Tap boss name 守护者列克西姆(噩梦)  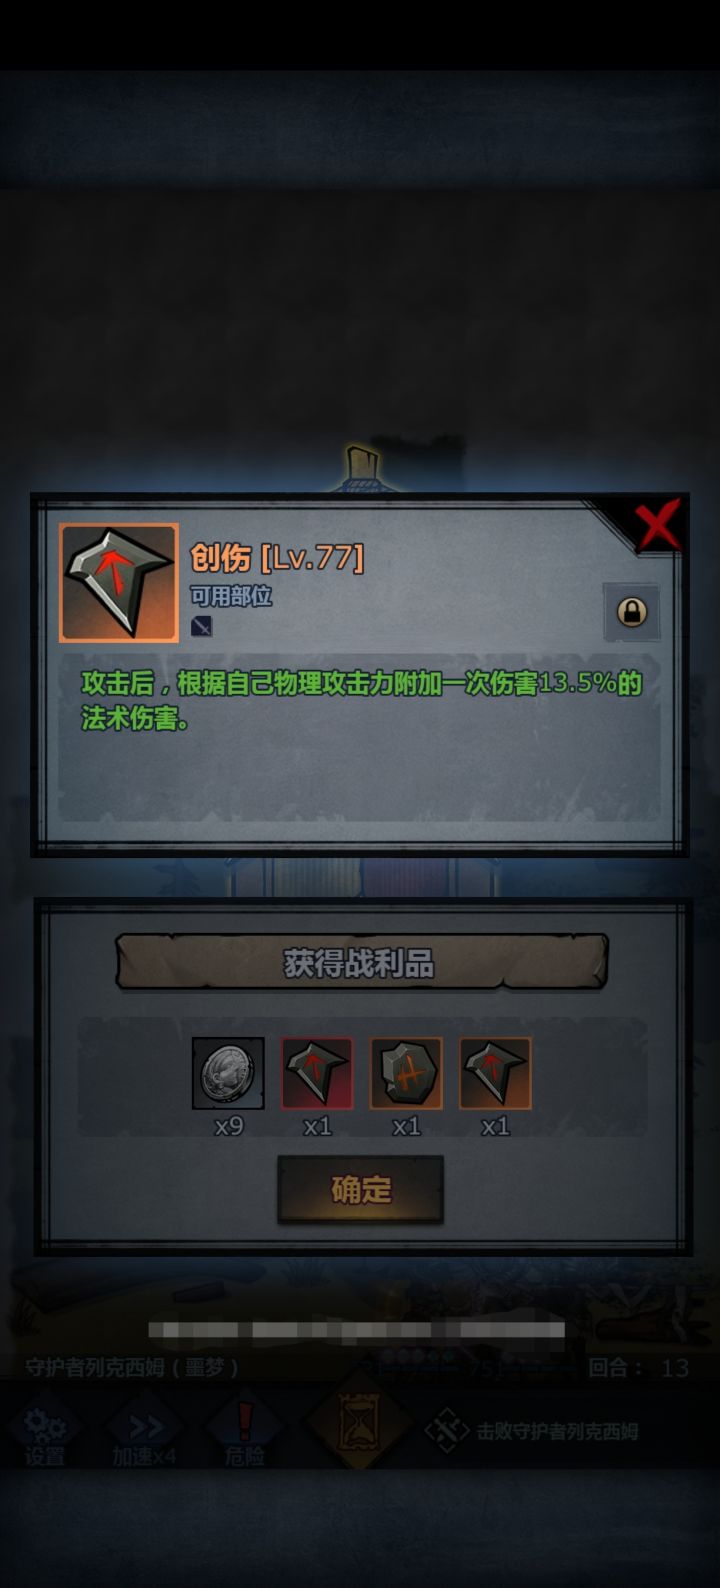pos(132,1367)
